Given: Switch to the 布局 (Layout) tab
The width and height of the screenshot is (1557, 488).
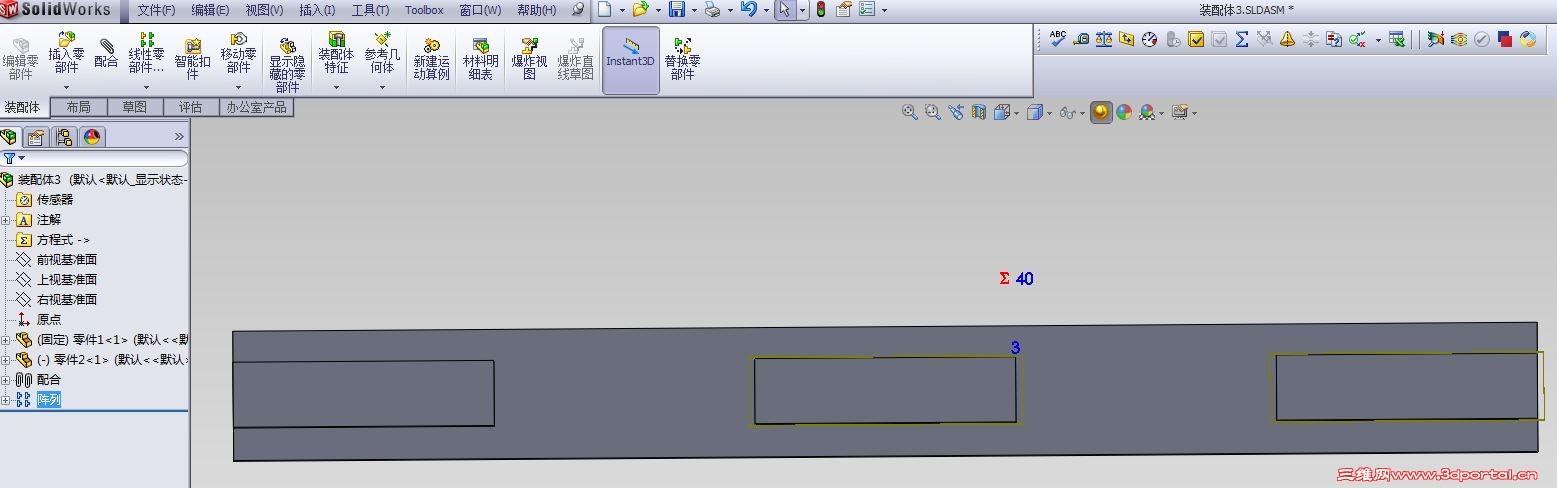Looking at the screenshot, I should point(78,107).
